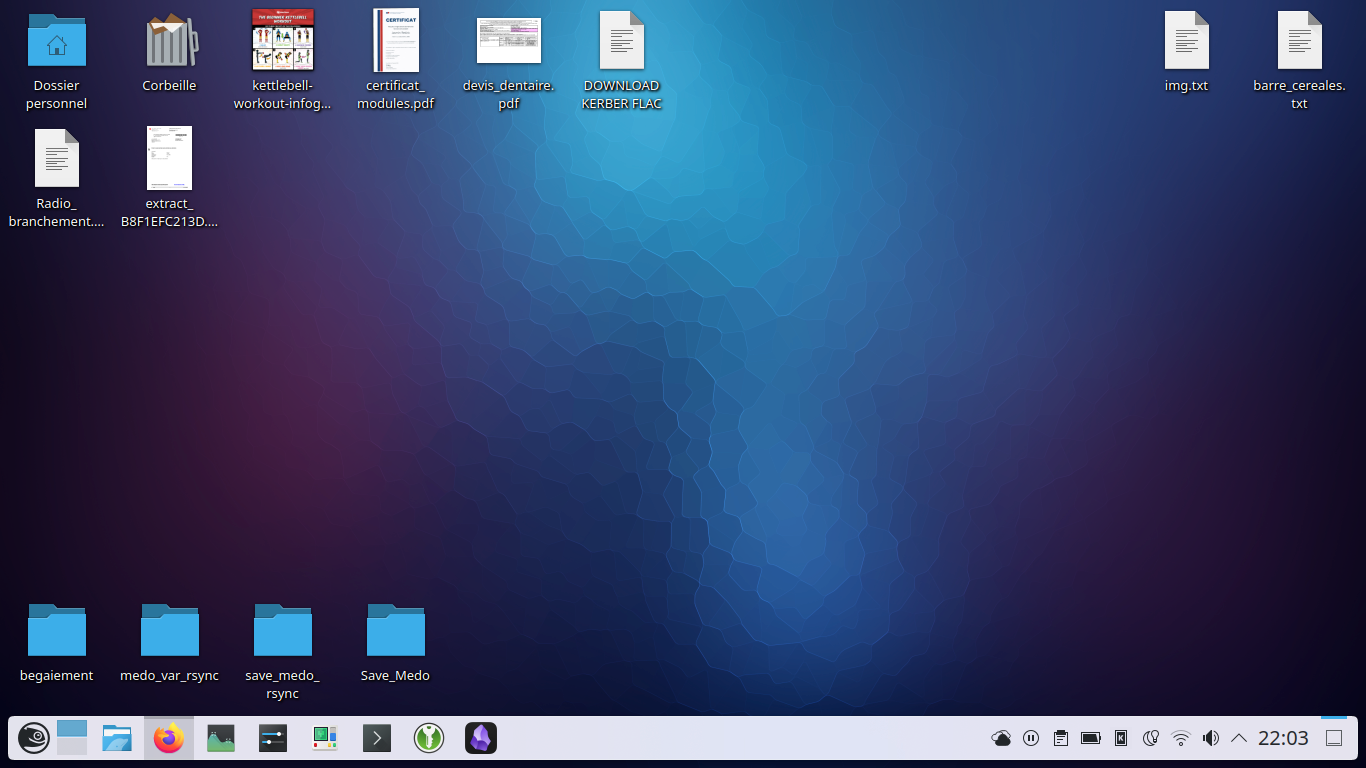Screen dimensions: 1366x768
Task: Open Dolphin file manager in taskbar
Action: [x=117, y=739]
